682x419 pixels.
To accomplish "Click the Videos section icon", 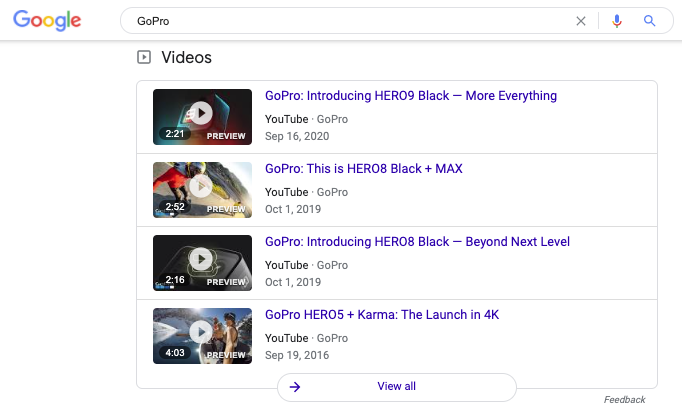I will coord(144,58).
